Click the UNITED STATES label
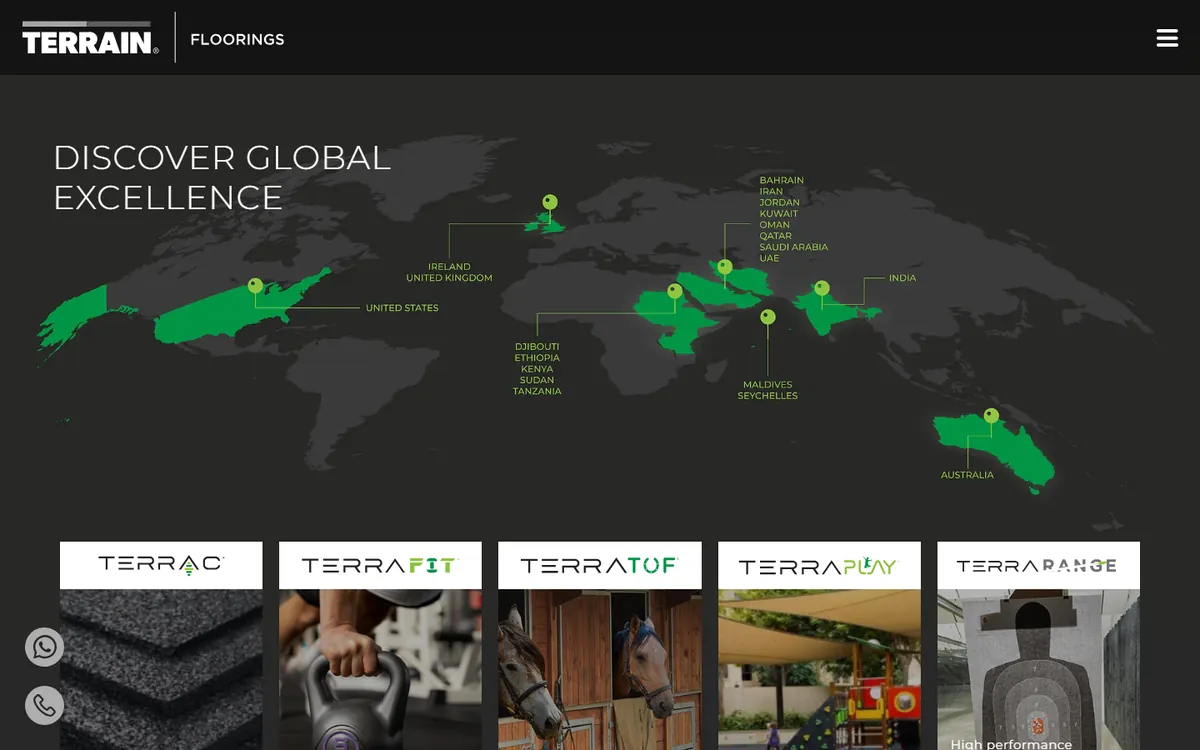The height and width of the screenshot is (750, 1200). 402,308
